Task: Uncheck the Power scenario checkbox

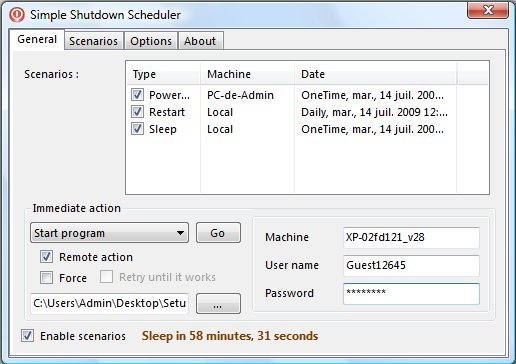Action: [x=137, y=95]
